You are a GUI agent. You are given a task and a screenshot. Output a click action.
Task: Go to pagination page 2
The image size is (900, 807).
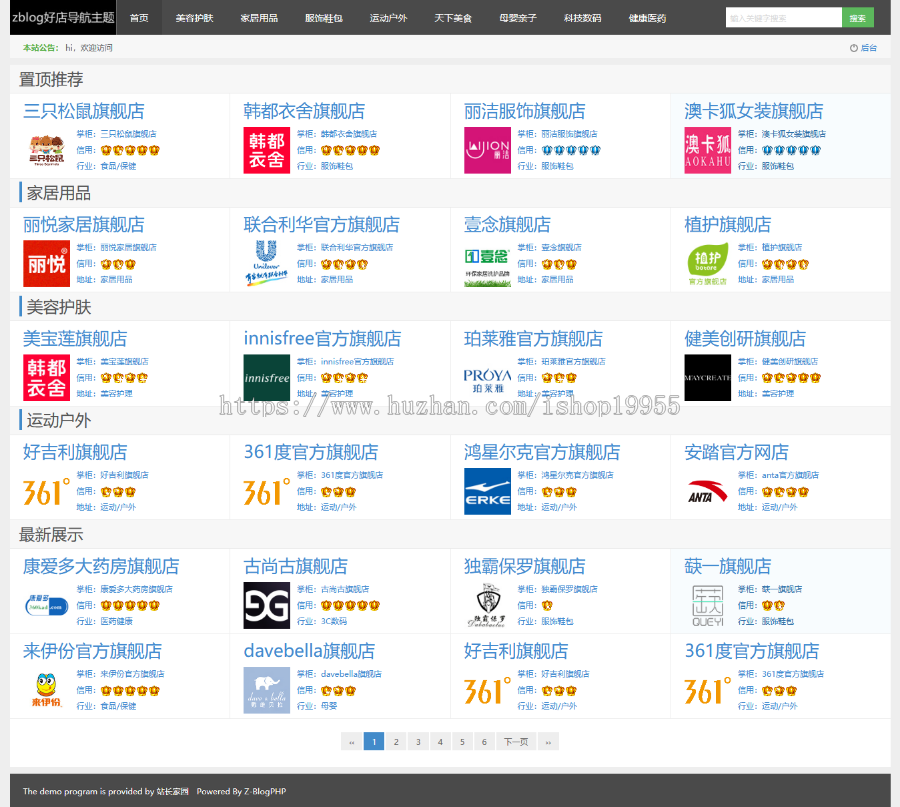(396, 742)
